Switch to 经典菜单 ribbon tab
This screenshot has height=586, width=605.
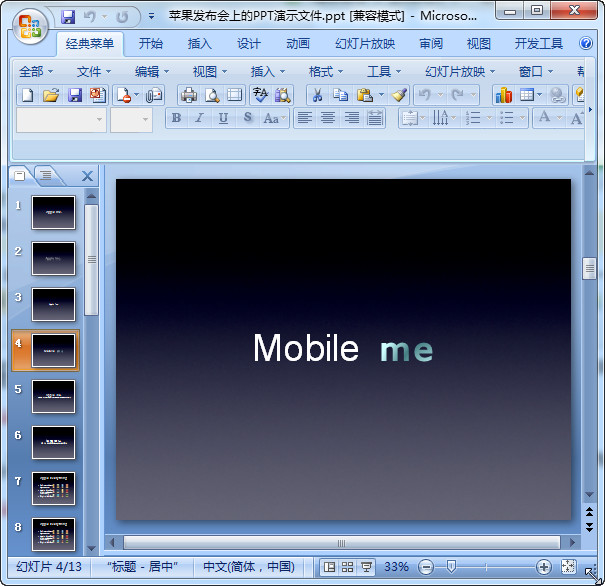click(90, 44)
